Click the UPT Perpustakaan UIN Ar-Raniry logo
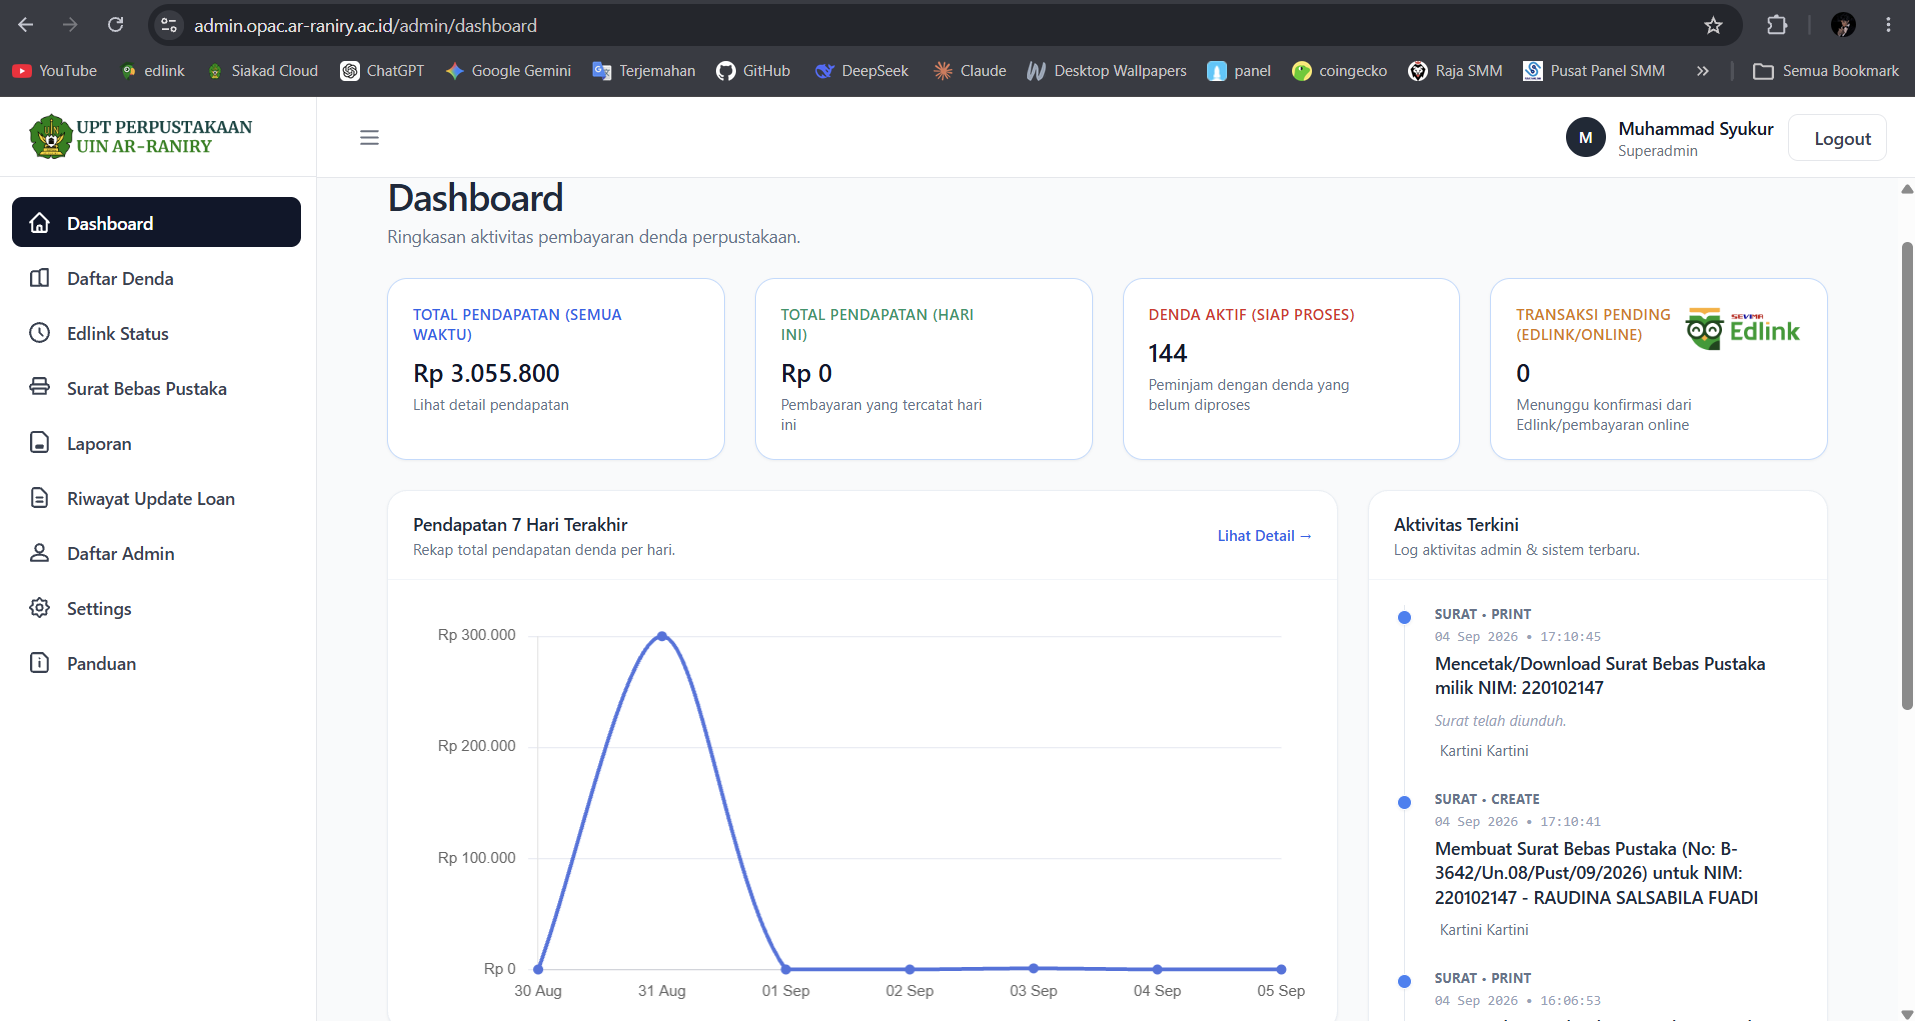1915x1021 pixels. pos(141,137)
